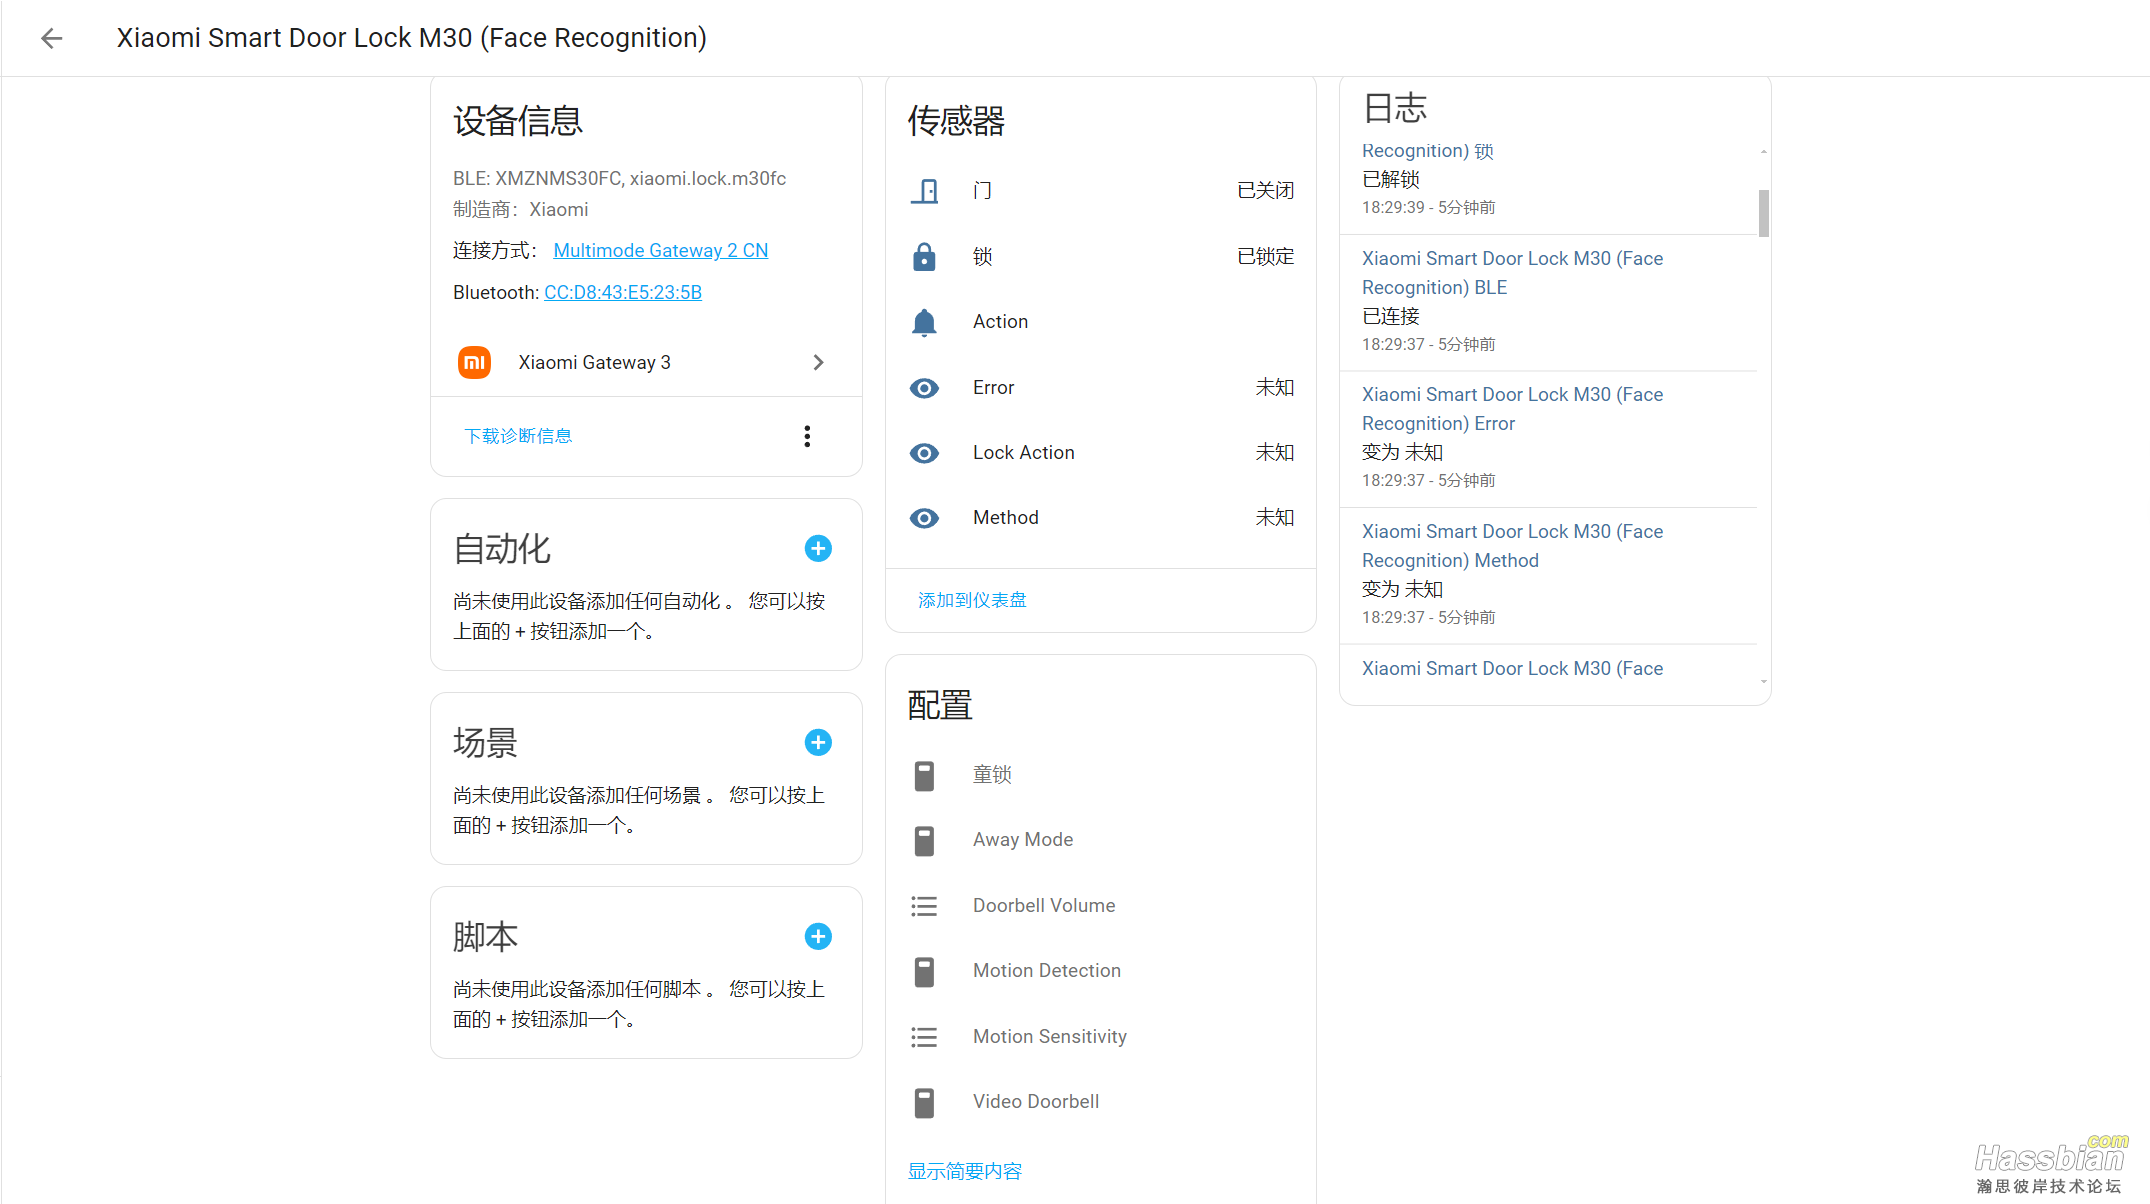The image size is (2150, 1204).
Task: Click the log scroll-up arrow
Action: click(1764, 152)
